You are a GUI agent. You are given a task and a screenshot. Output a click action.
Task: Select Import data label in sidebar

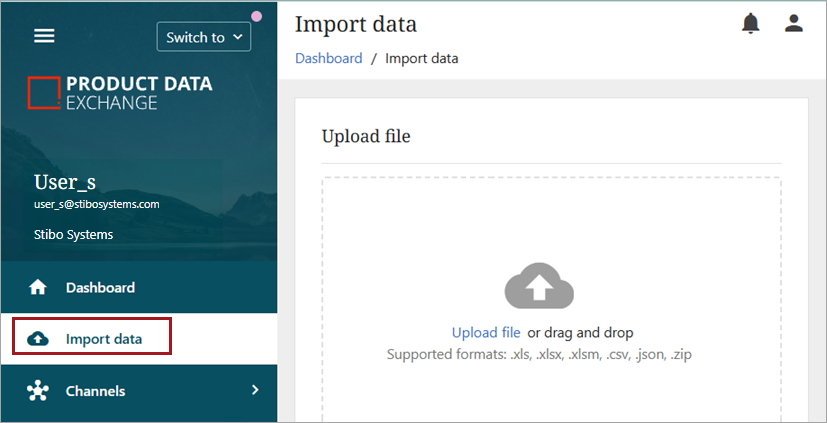point(104,339)
